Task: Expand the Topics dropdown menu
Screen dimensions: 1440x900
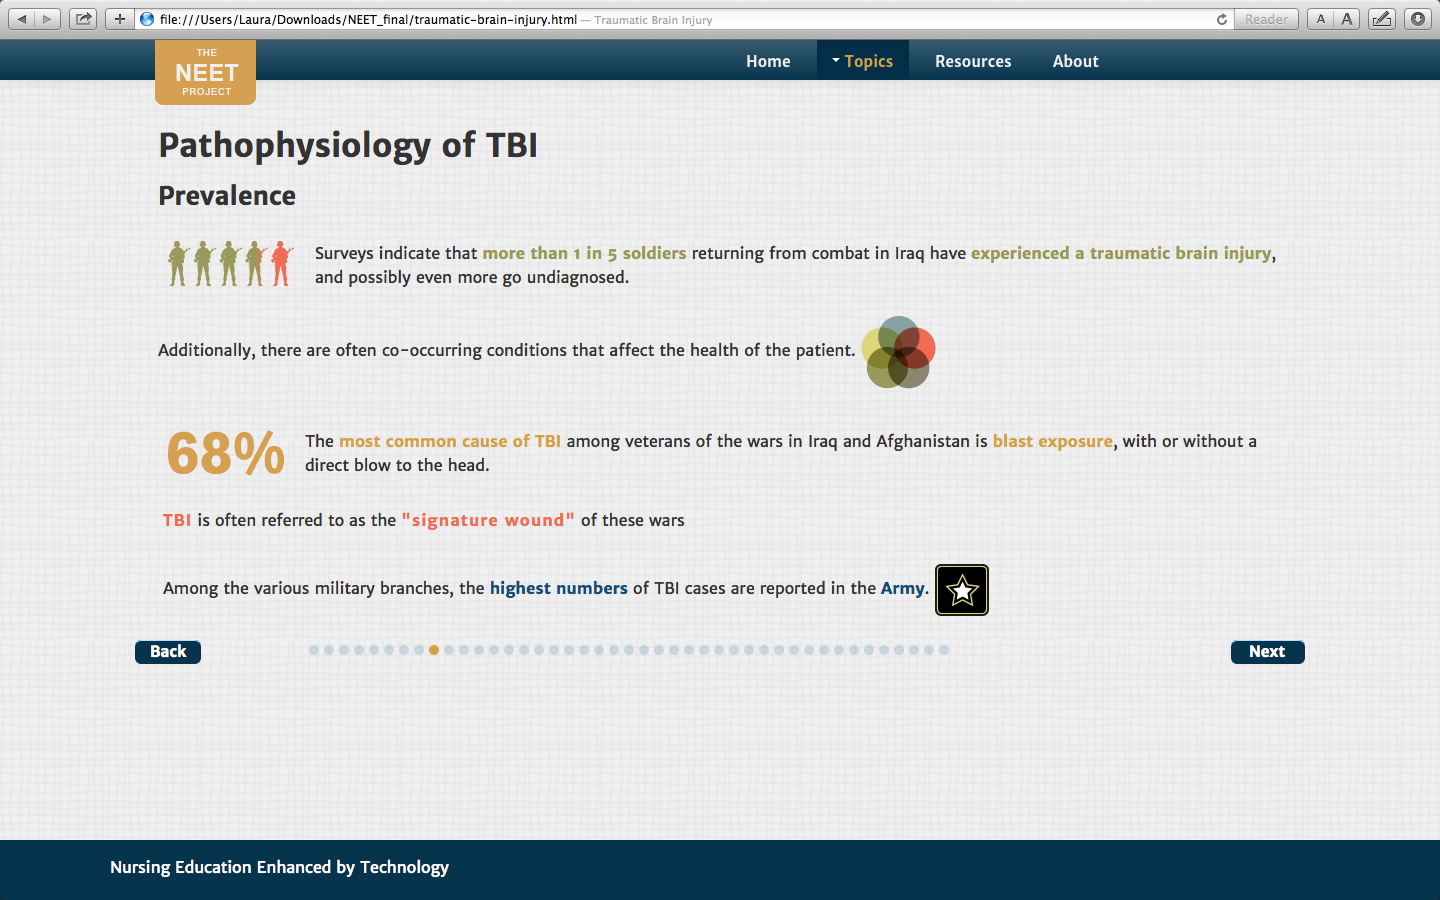Action: (x=863, y=61)
